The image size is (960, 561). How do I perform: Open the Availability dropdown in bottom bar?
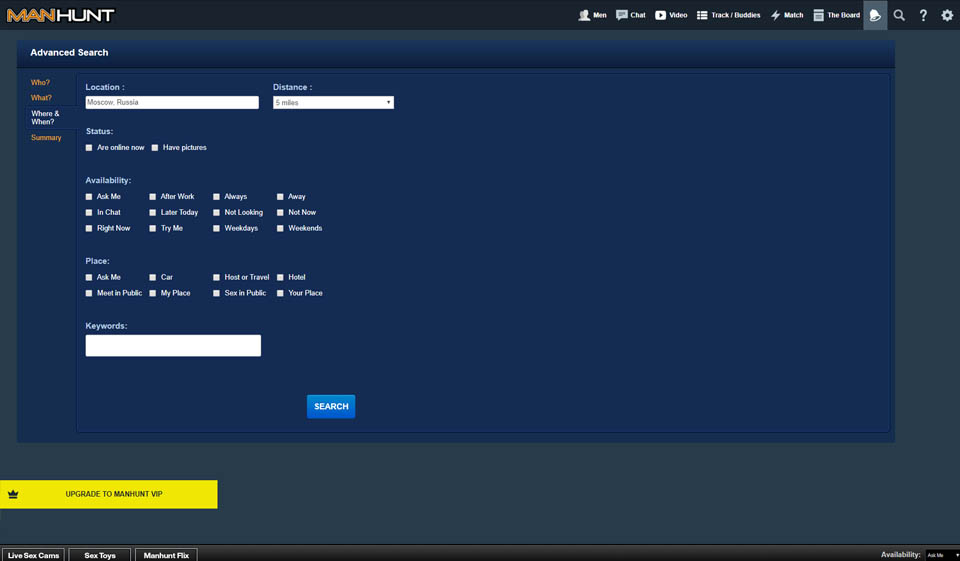pyautogui.click(x=941, y=555)
